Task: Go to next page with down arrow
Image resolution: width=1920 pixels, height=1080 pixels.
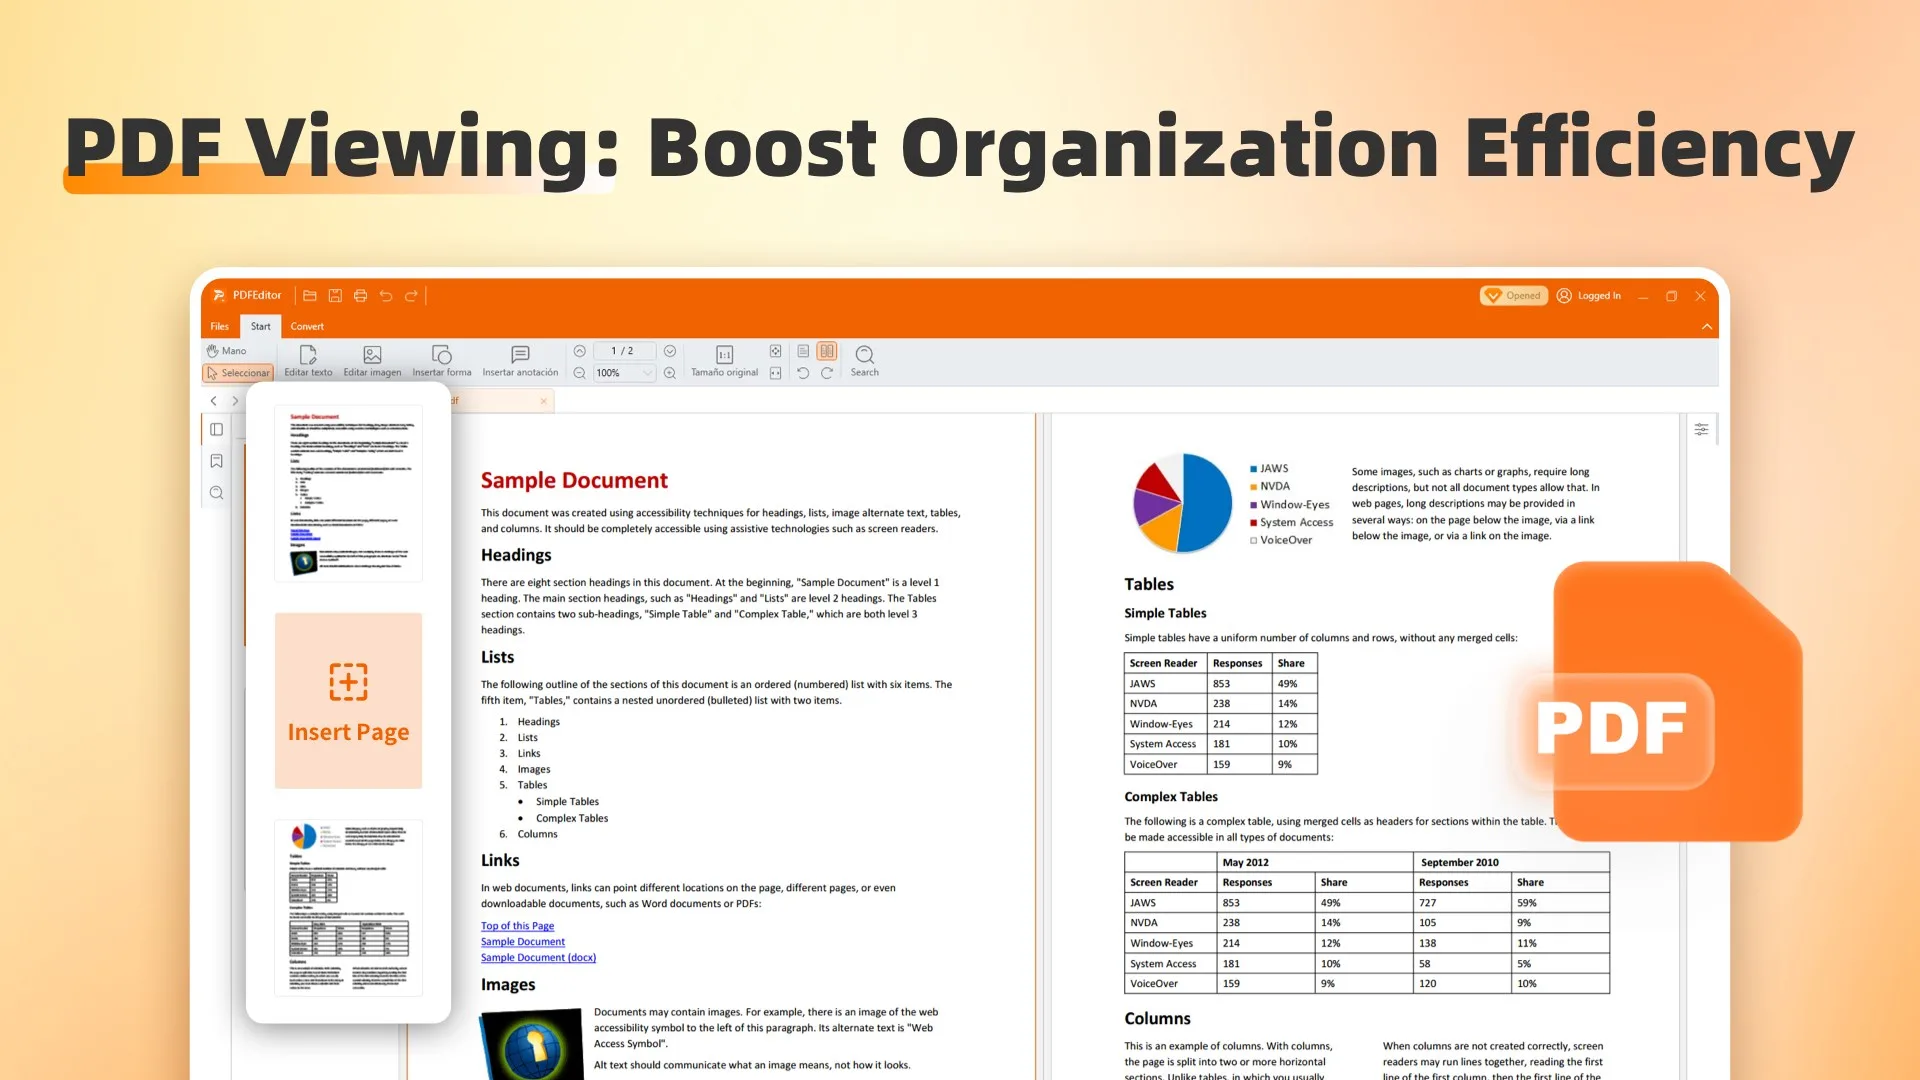Action: point(670,351)
